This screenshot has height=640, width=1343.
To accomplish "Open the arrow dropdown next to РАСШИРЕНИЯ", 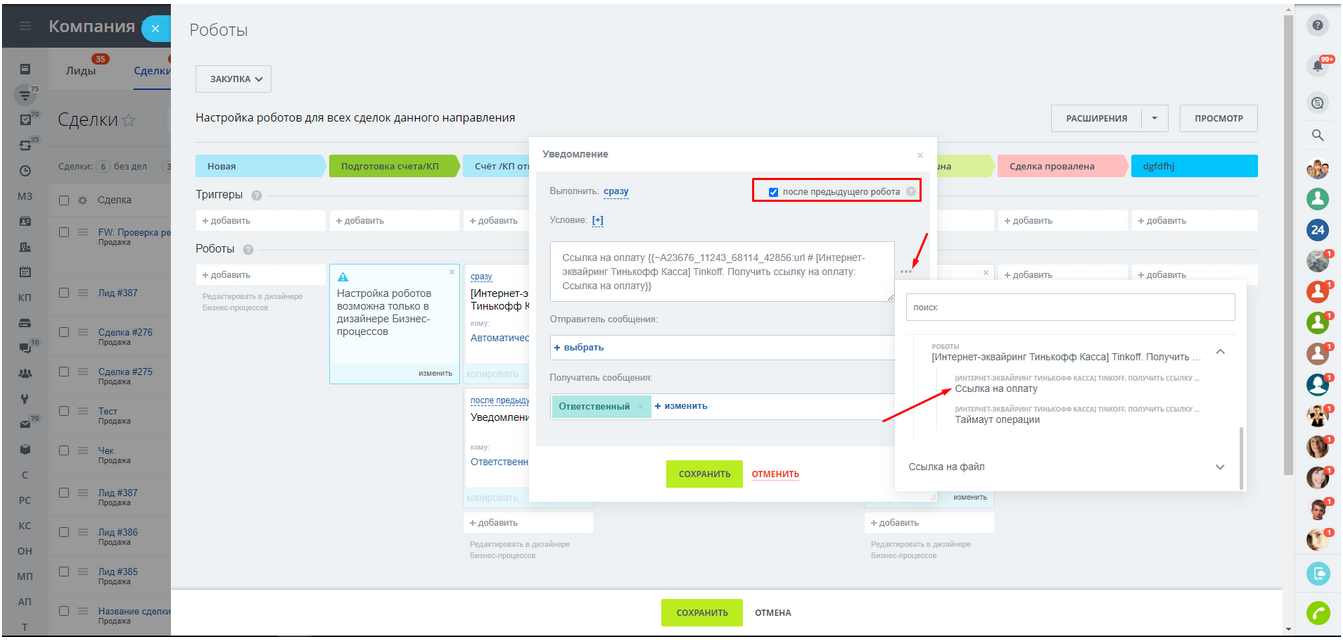I will (1154, 118).
